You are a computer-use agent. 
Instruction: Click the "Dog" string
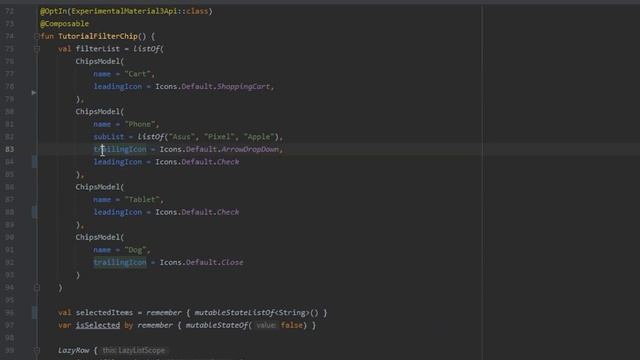click(136, 250)
